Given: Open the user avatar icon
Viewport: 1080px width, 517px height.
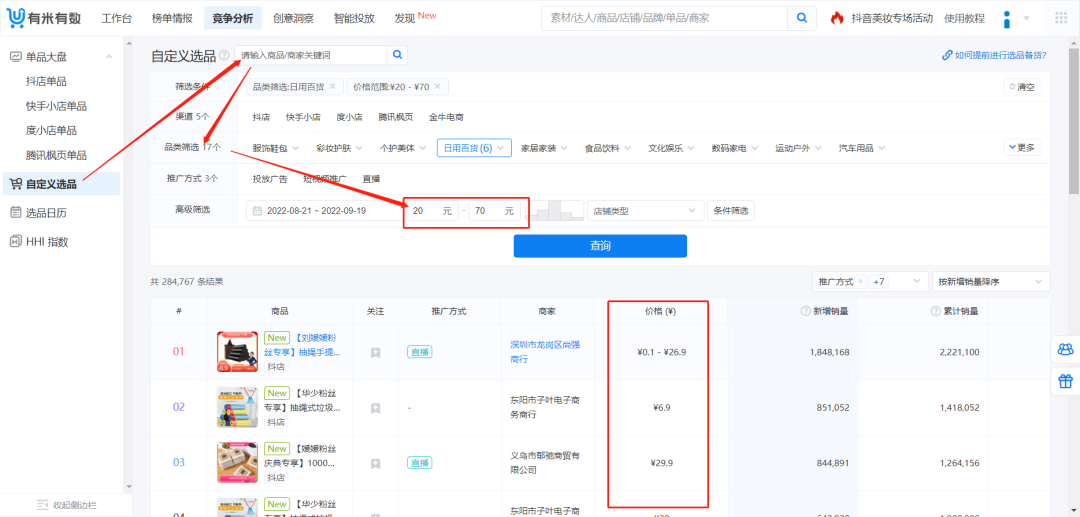Looking at the screenshot, I should (1007, 19).
